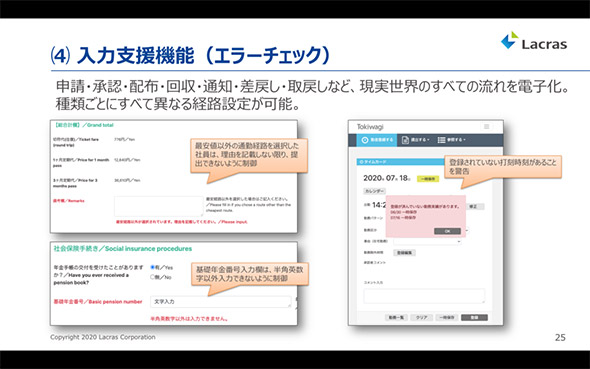This screenshot has width=590, height=369.
Task: Click the document icon in Tokiwagi toolbar
Action: [x=405, y=140]
